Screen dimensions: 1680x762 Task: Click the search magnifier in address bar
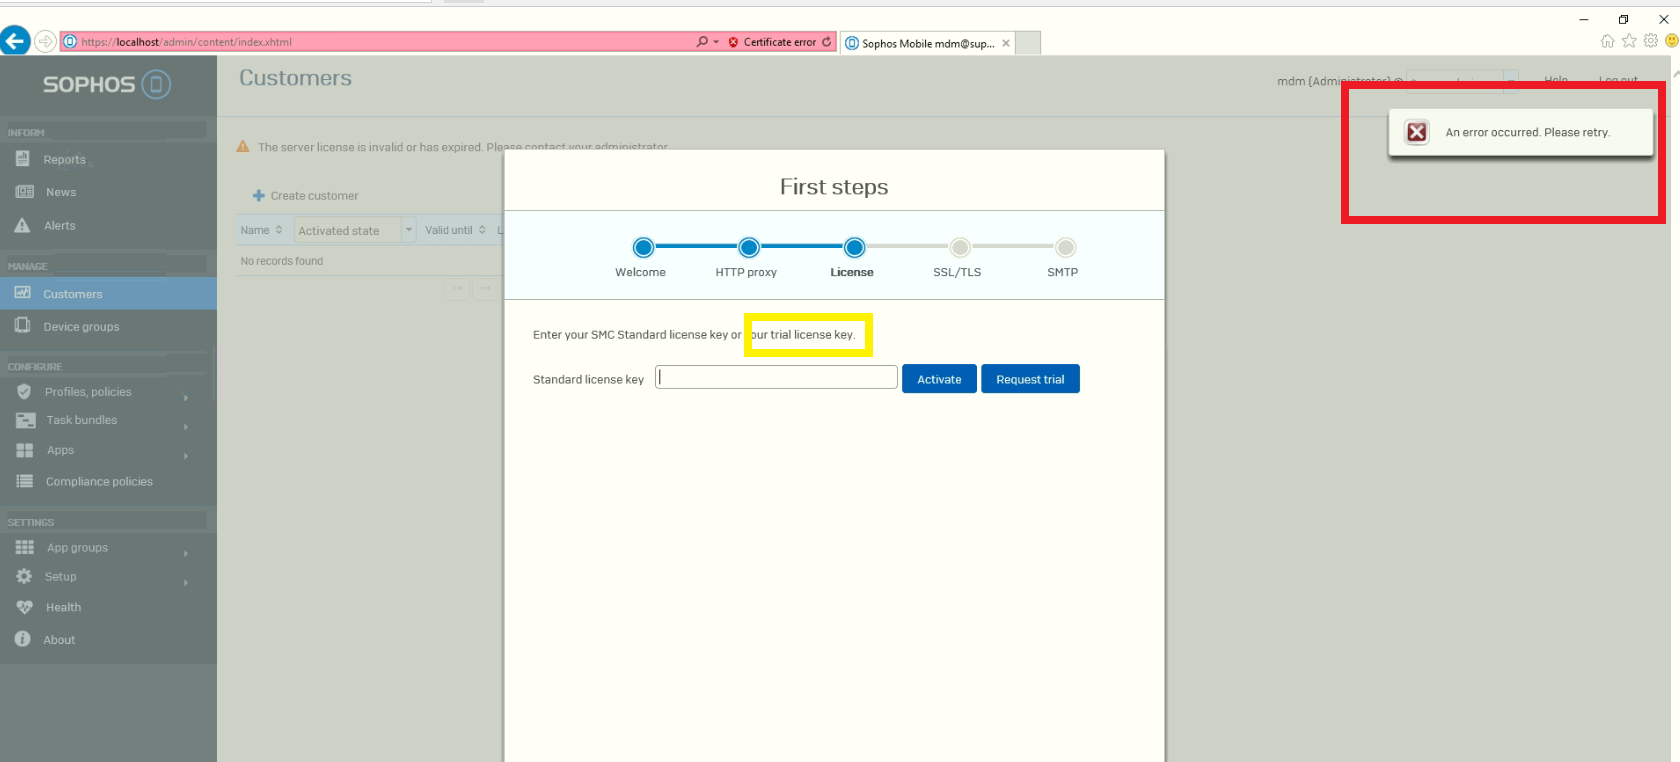pos(702,42)
